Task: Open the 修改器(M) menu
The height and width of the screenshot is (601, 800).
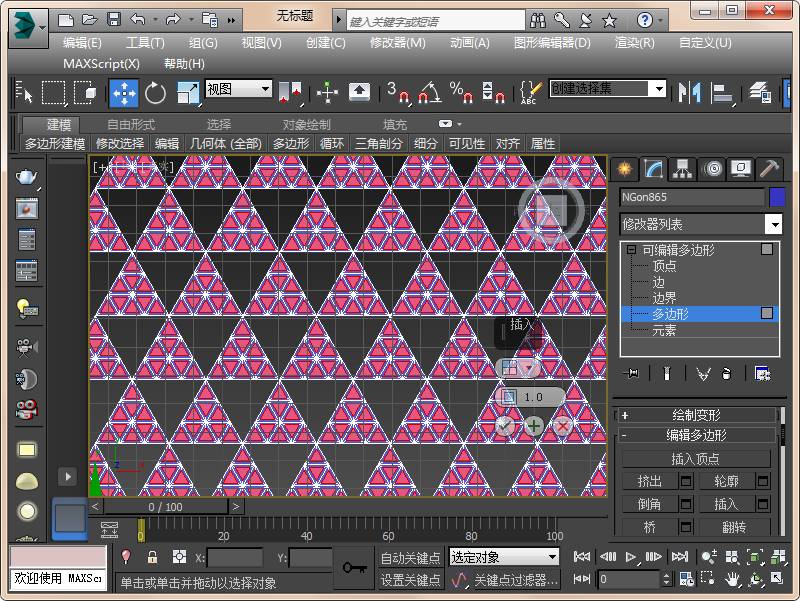Action: pyautogui.click(x=397, y=43)
